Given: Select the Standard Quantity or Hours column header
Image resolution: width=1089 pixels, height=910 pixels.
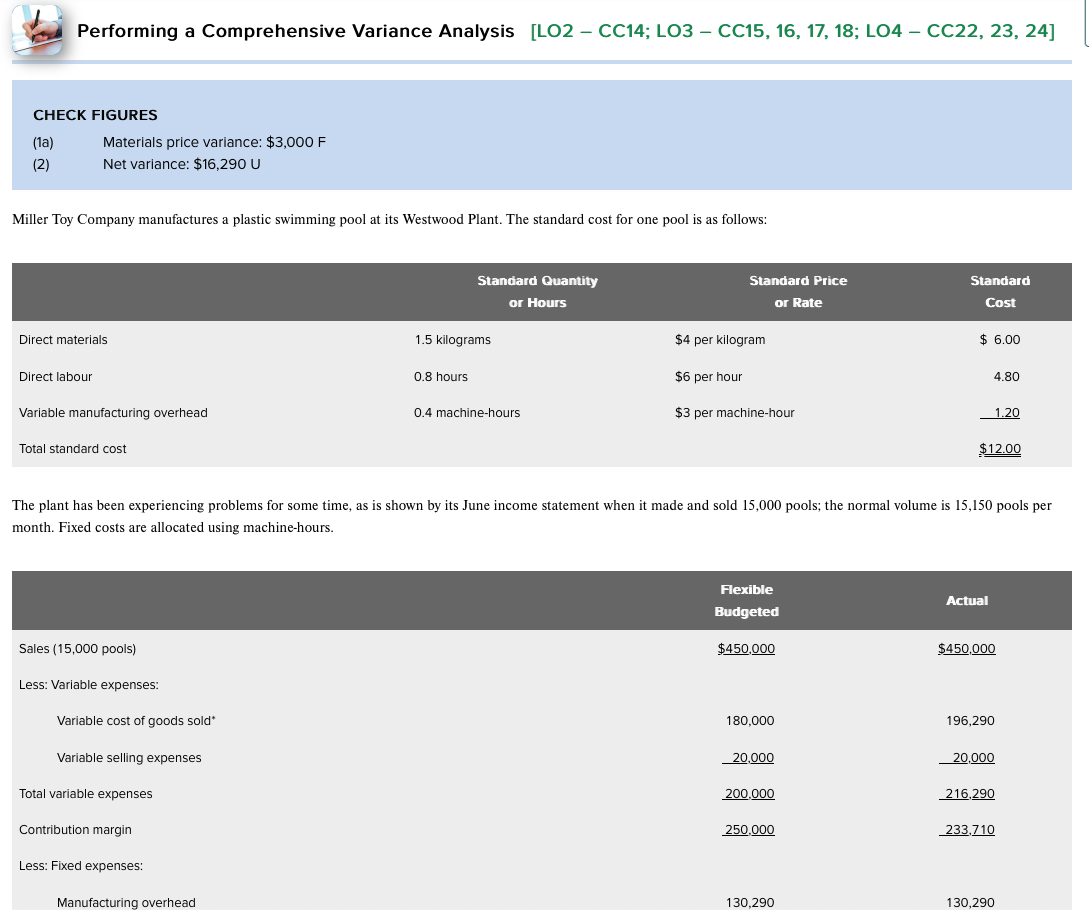Looking at the screenshot, I should tap(537, 291).
